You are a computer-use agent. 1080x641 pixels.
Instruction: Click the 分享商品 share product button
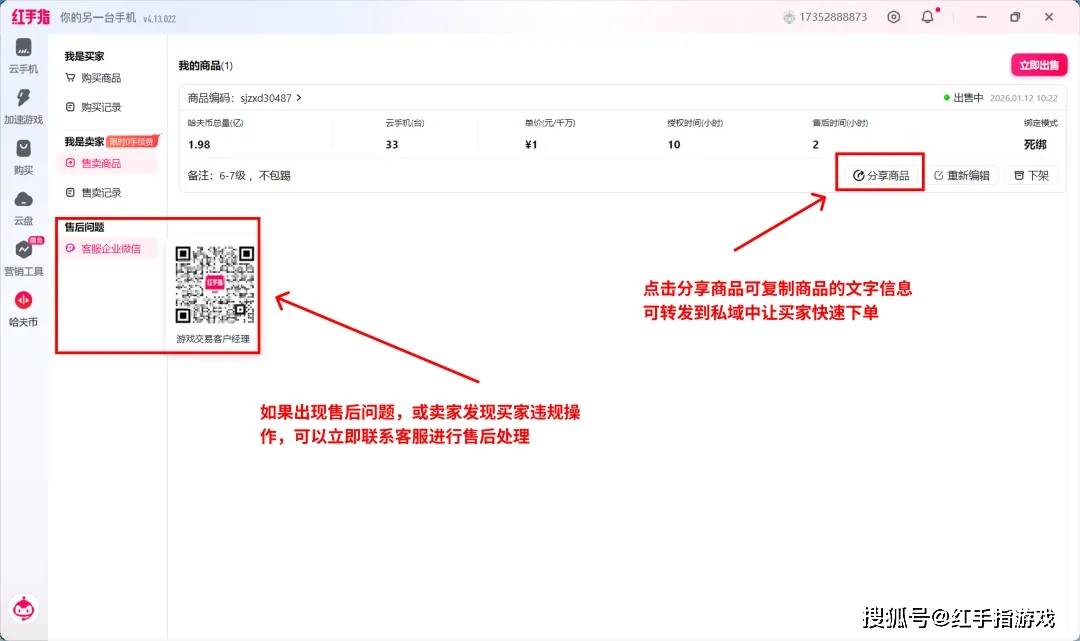pos(880,176)
